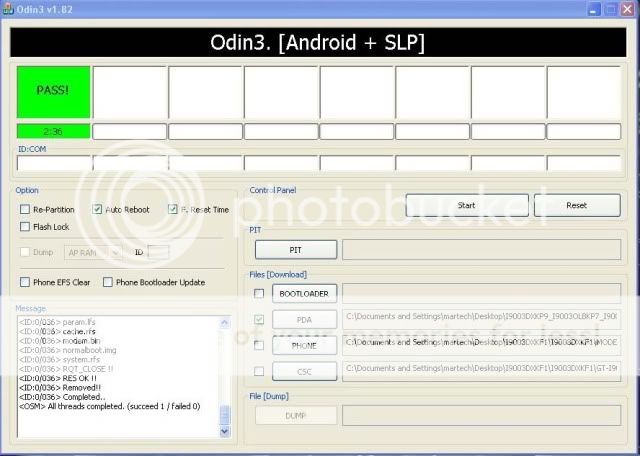Minimize the Odin3 window
Image resolution: width=640 pixels, height=456 pixels.
point(594,9)
